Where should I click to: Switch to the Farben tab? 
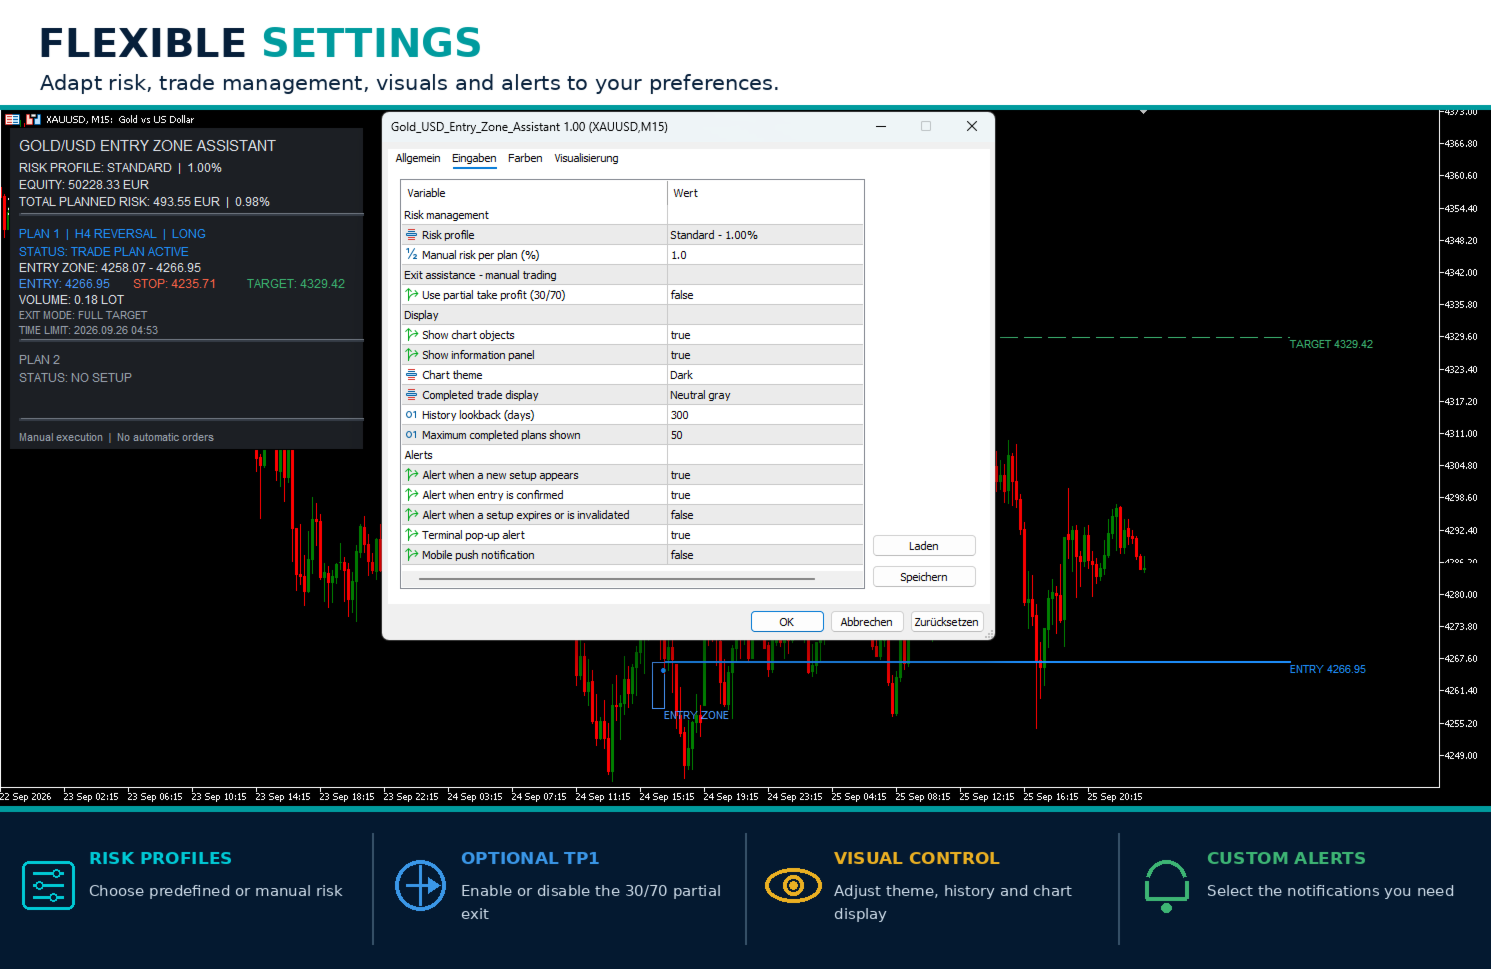[x=525, y=158]
